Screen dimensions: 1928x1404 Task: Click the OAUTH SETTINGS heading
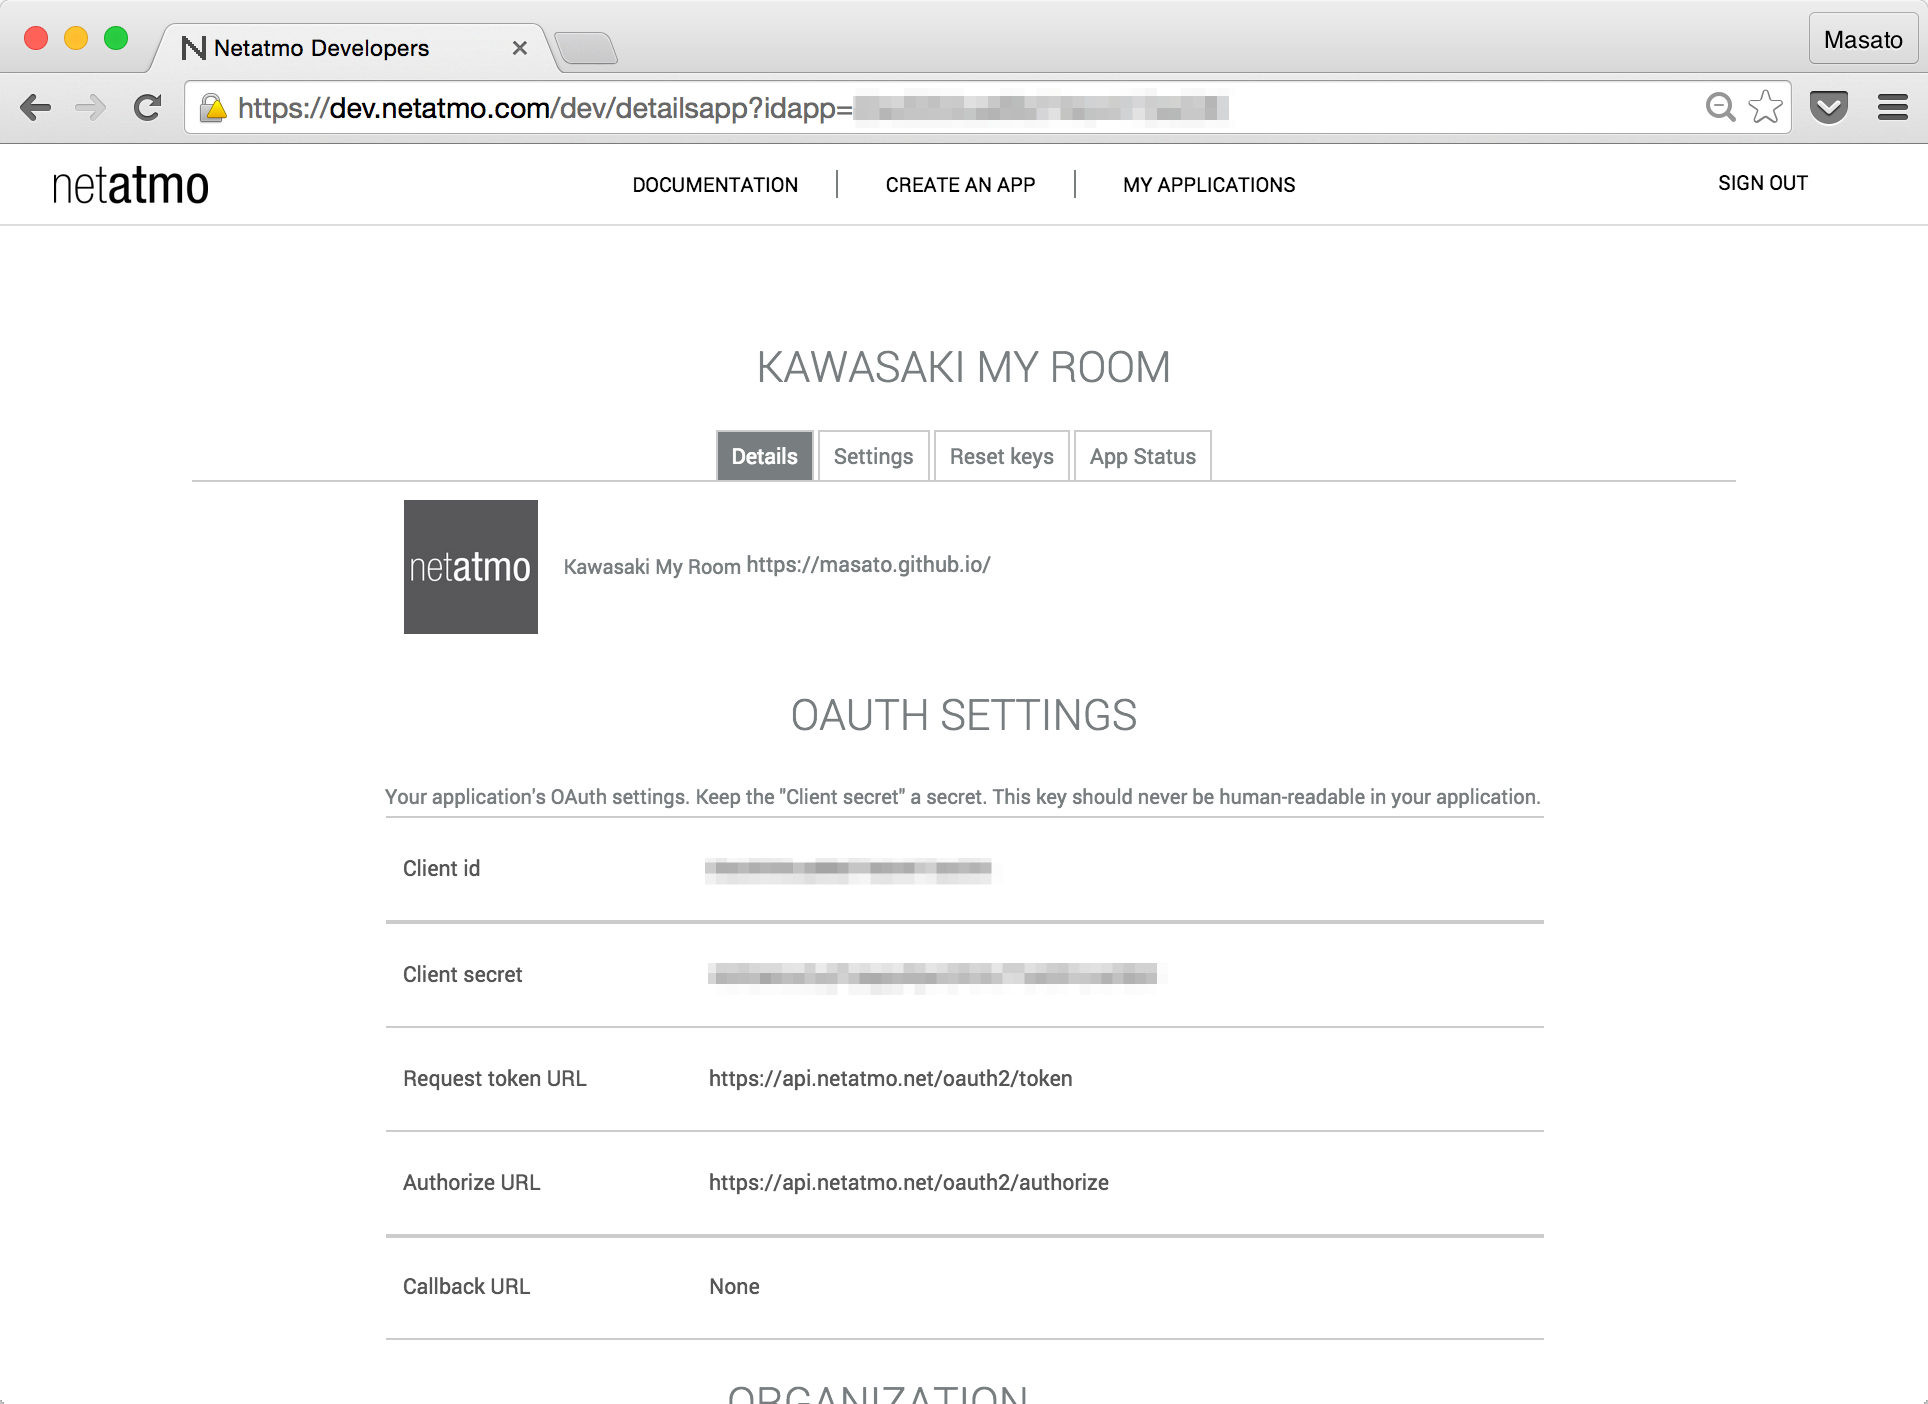[964, 716]
